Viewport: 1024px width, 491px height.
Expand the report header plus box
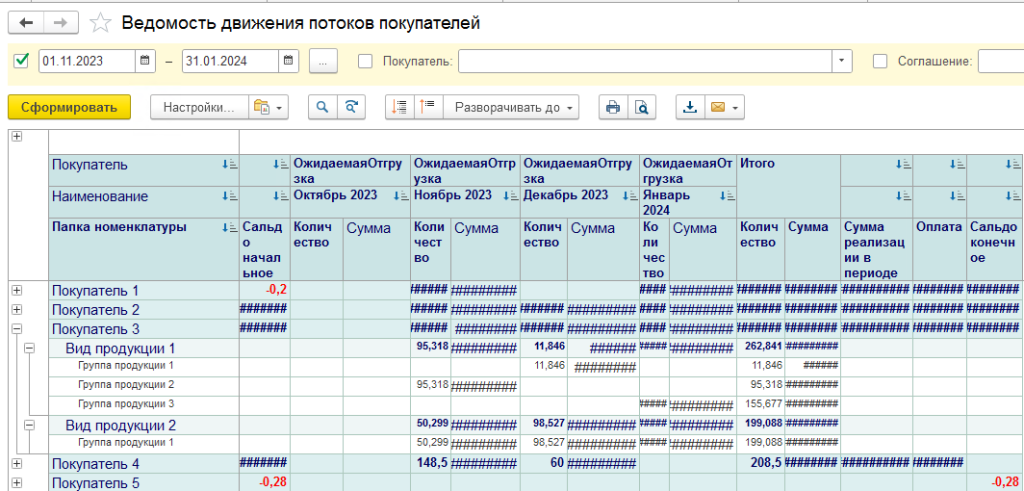pyautogui.click(x=16, y=136)
